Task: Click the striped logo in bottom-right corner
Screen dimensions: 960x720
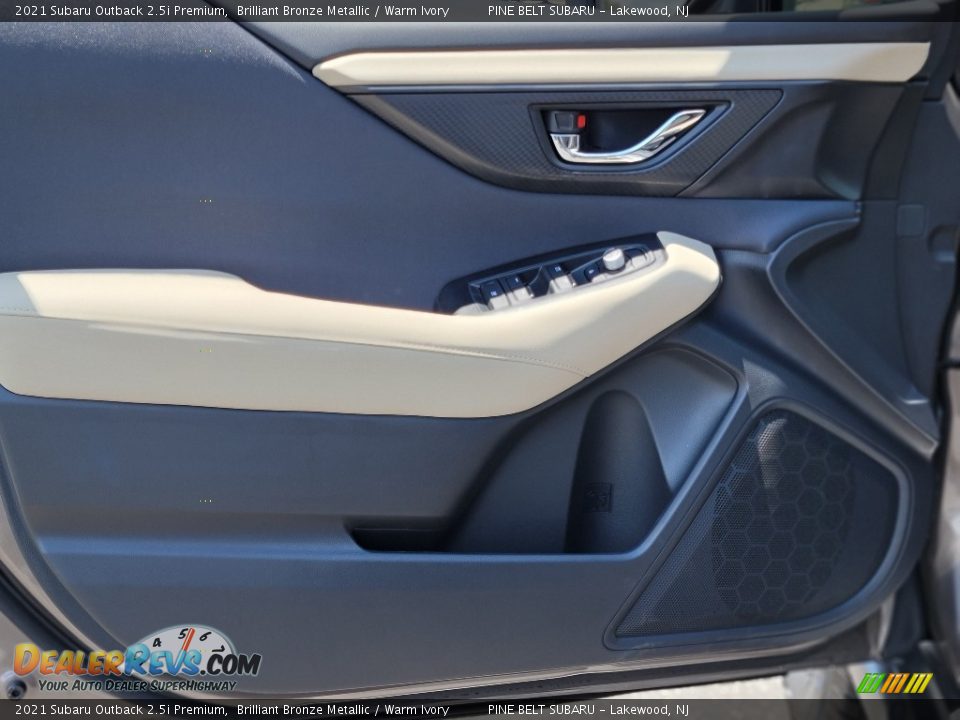Action: [x=894, y=683]
